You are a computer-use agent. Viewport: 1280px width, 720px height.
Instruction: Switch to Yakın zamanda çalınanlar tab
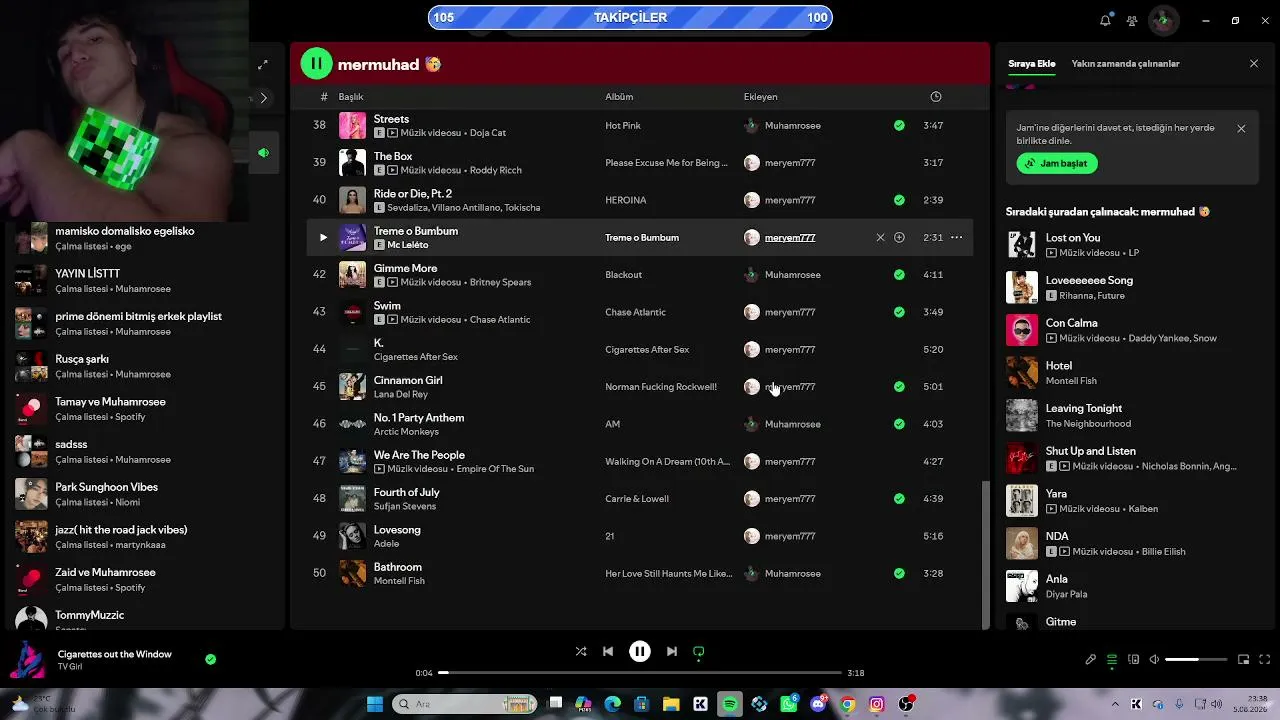pyautogui.click(x=1125, y=64)
